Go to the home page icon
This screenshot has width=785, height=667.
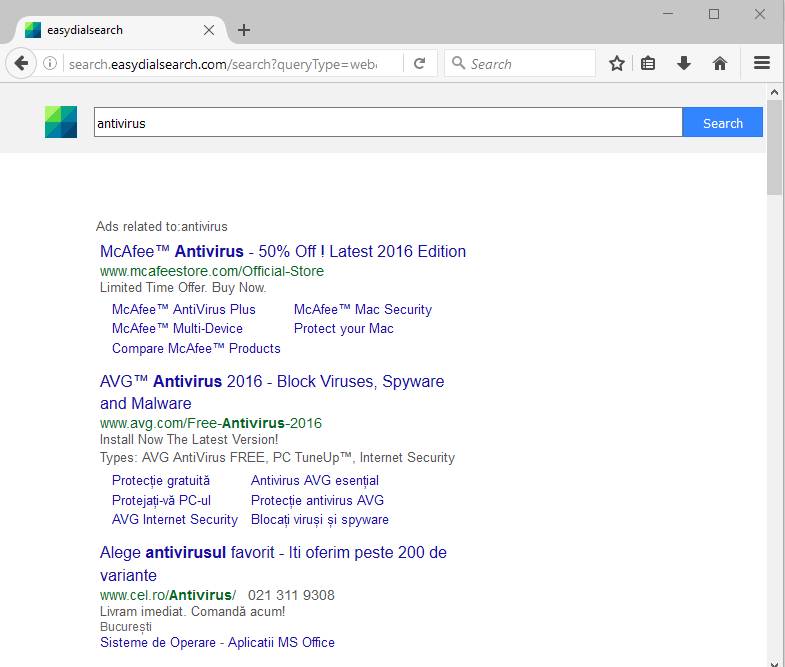coord(720,63)
